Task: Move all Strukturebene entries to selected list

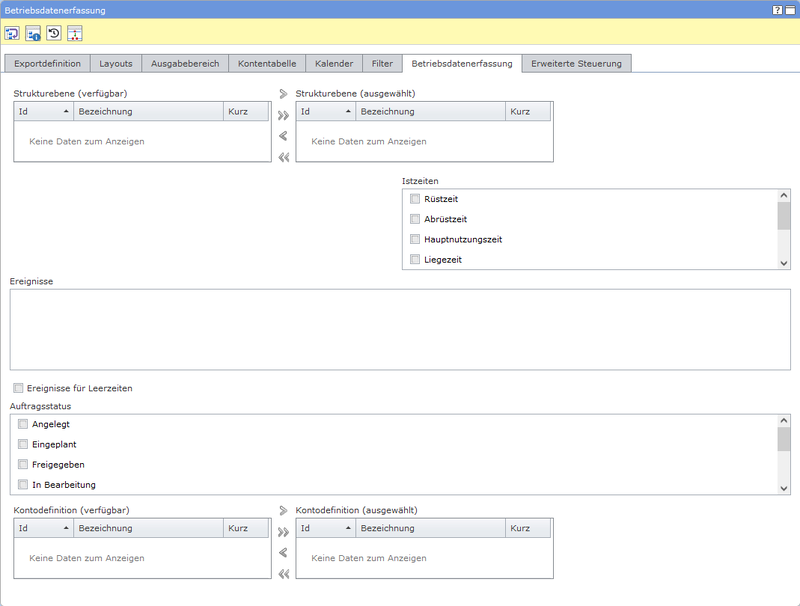Action: point(283,115)
